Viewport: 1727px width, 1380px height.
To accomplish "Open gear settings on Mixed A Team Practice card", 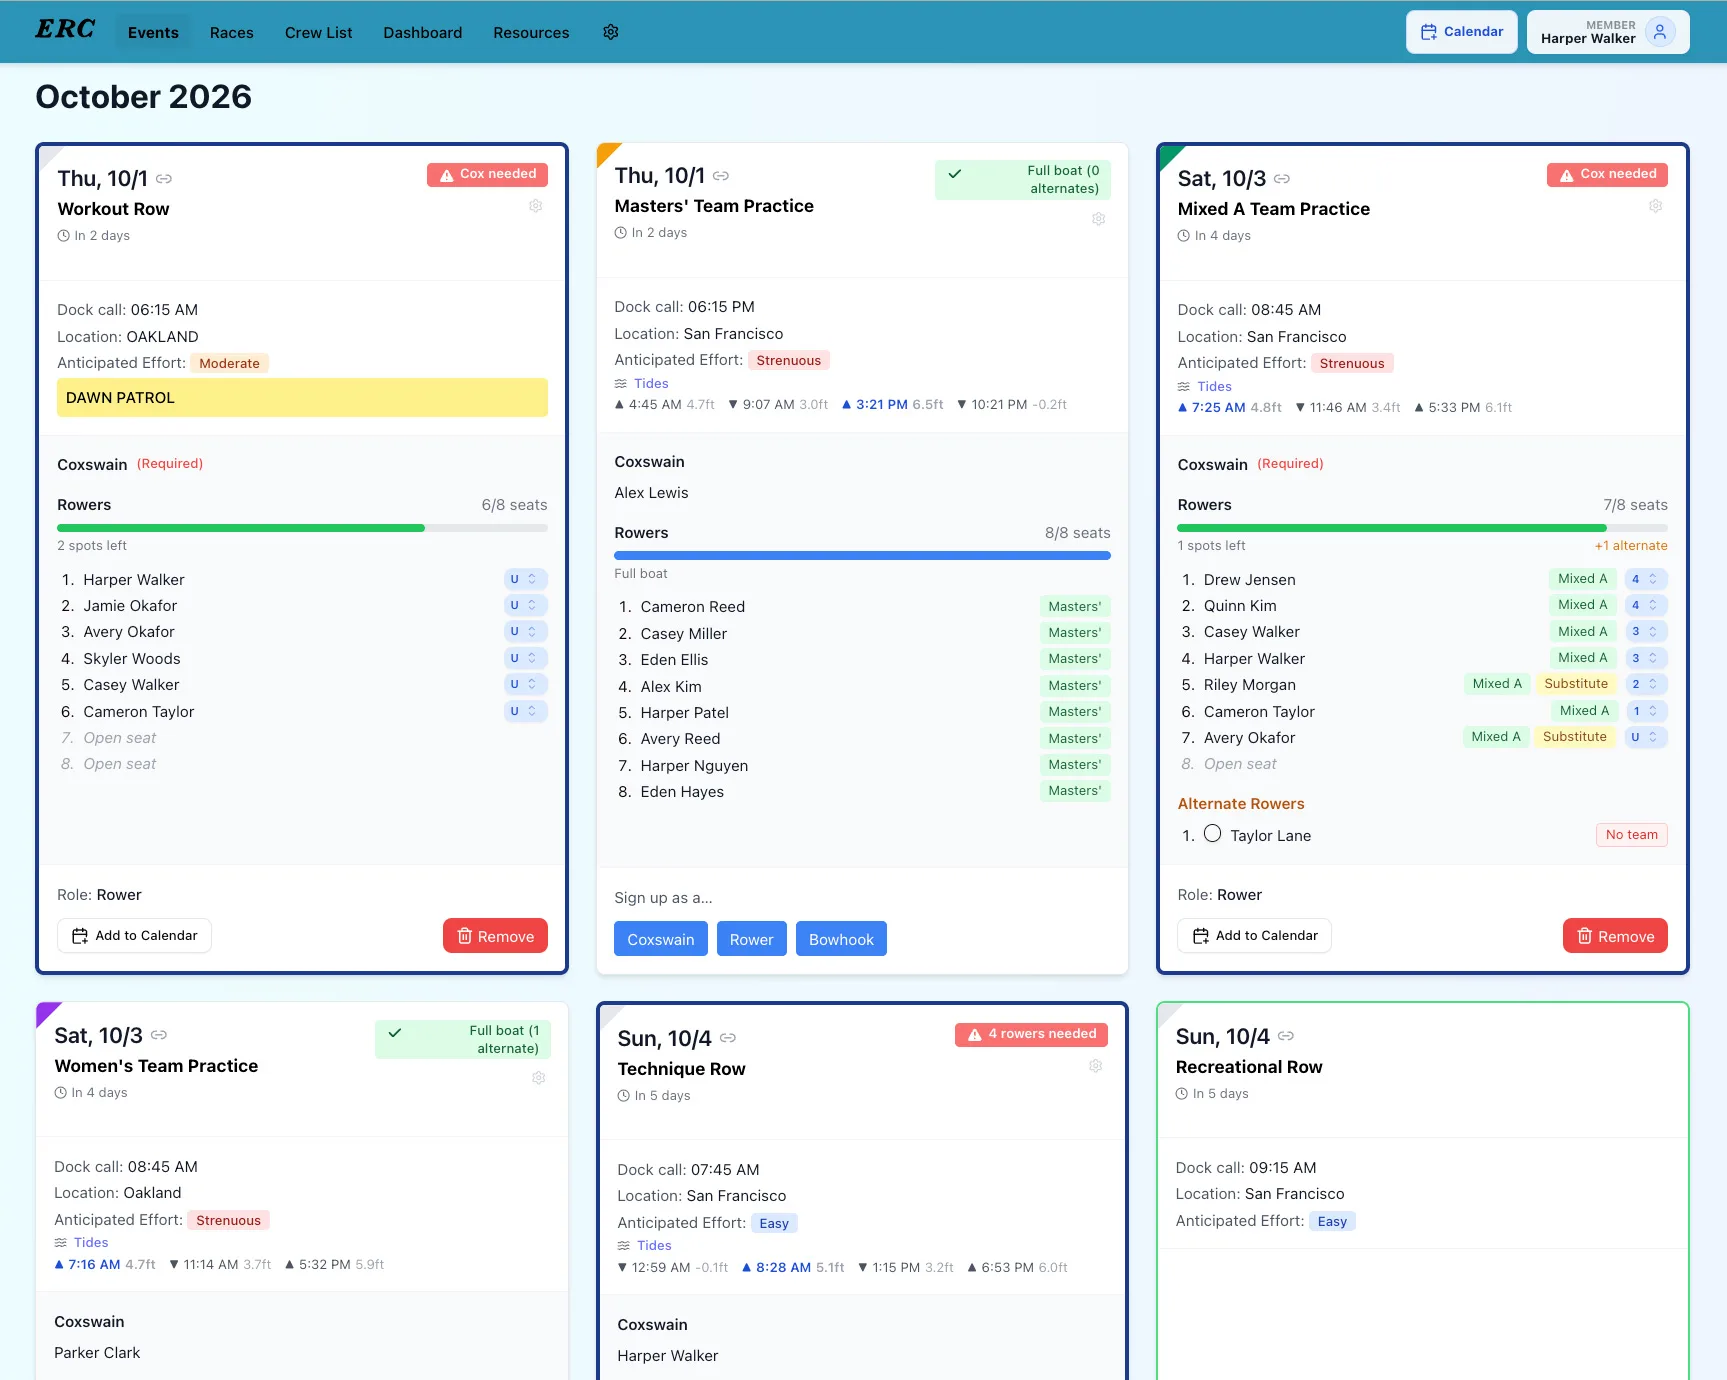I will (1656, 206).
